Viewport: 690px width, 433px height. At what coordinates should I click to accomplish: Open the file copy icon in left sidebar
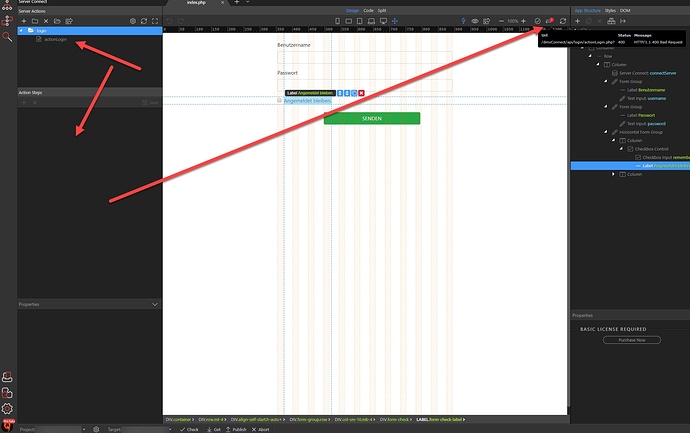7,393
